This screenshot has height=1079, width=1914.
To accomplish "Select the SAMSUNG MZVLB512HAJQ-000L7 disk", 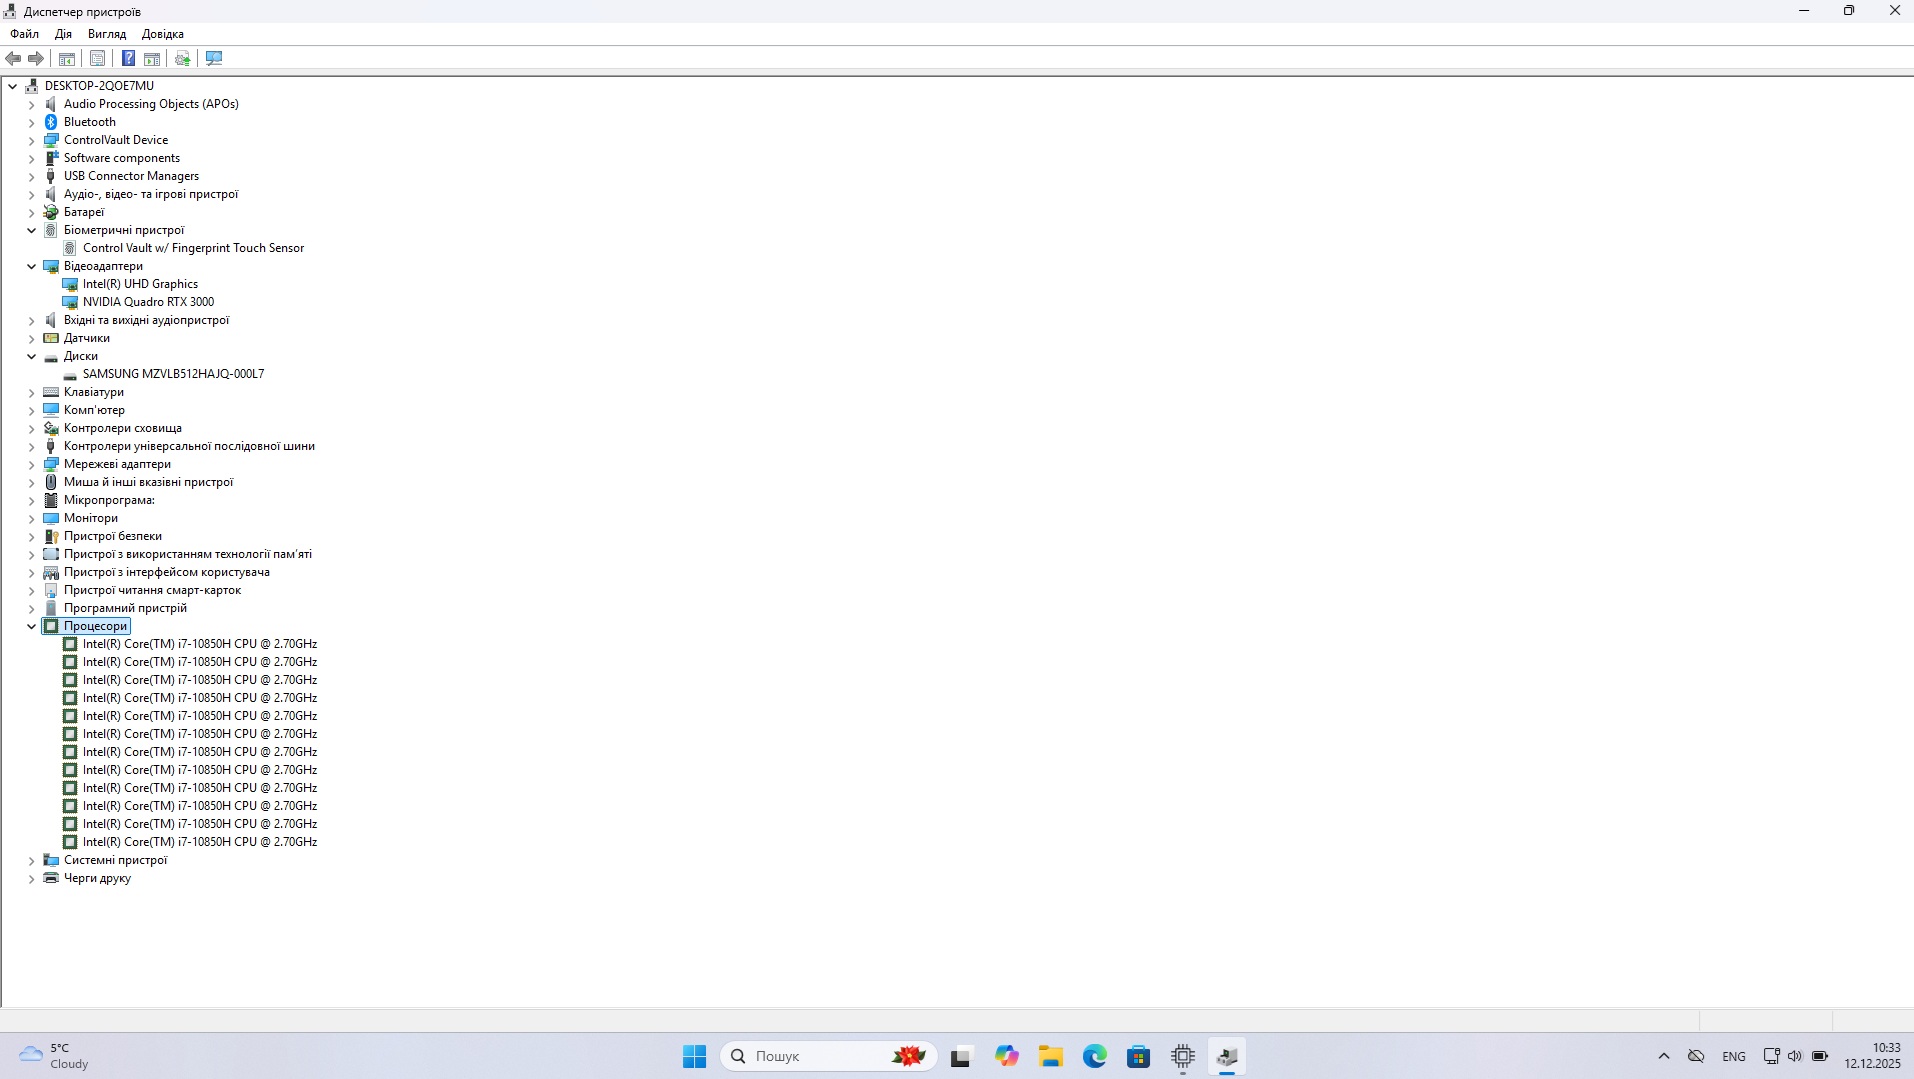I will [x=173, y=374].
